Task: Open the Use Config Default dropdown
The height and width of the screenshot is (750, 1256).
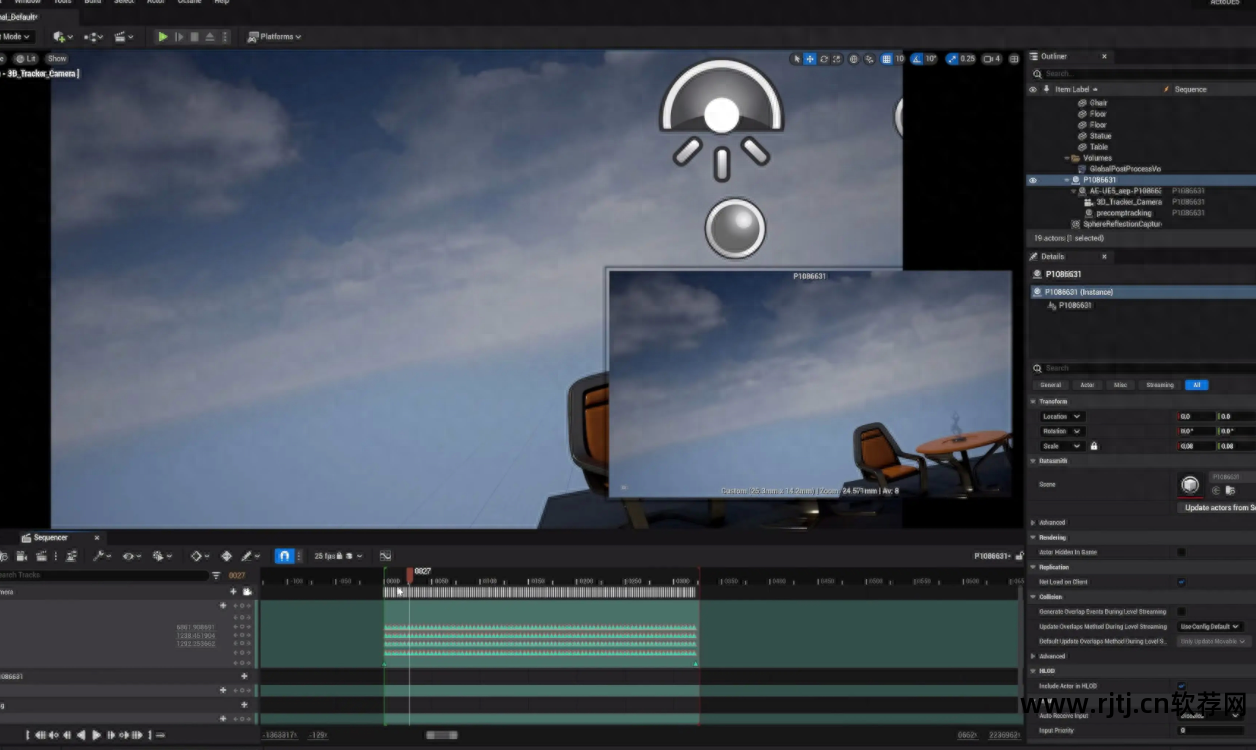Action: pos(1209,627)
